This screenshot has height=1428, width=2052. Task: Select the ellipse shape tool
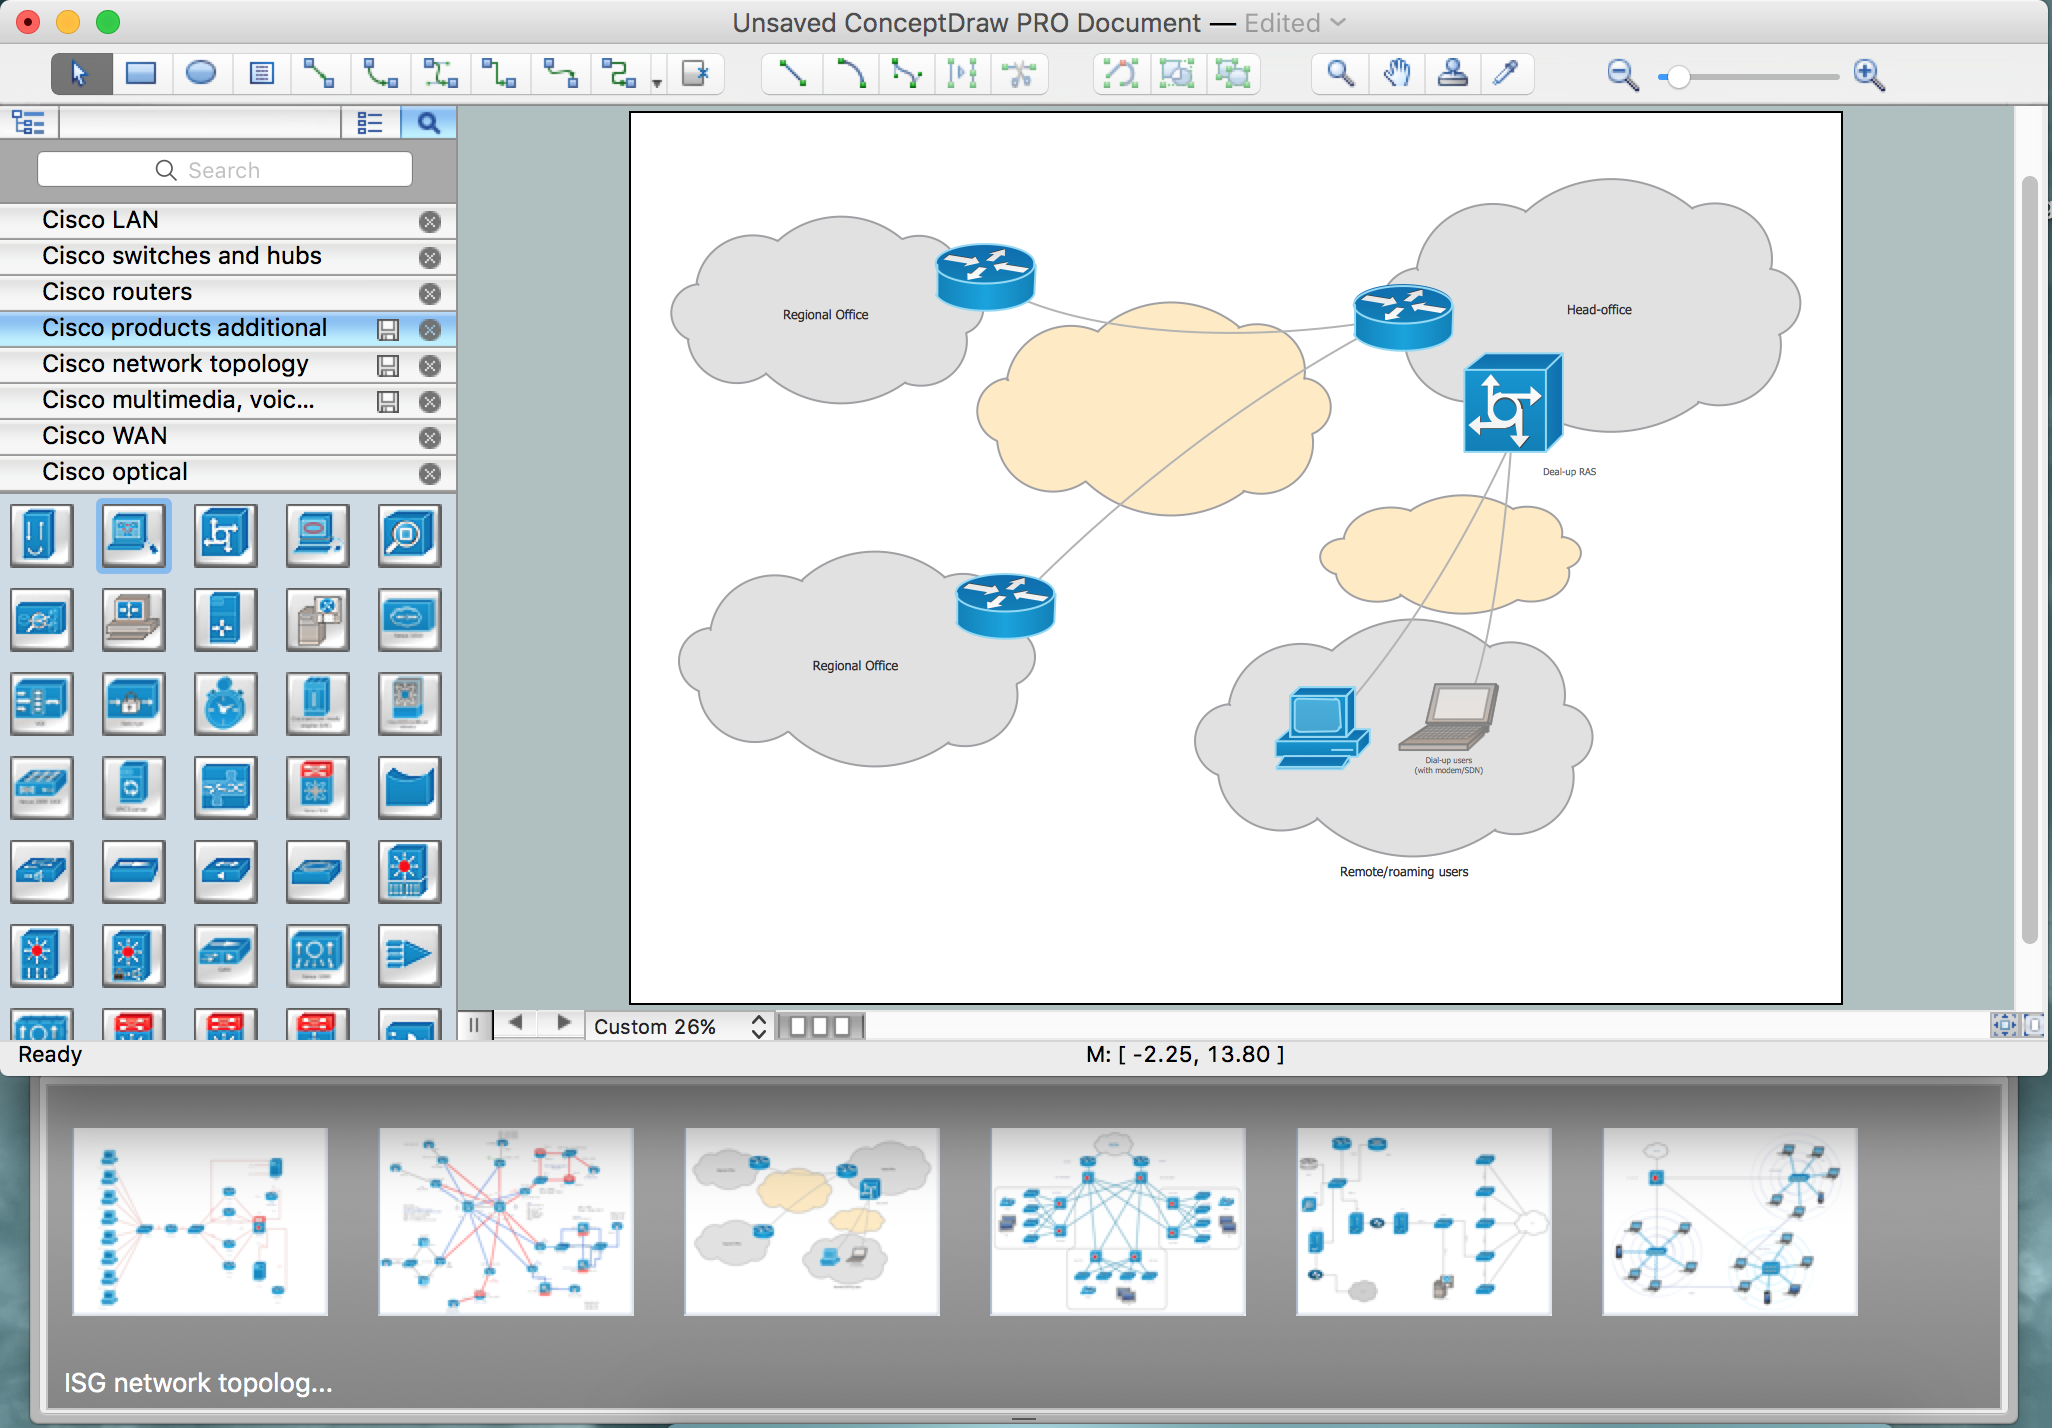(x=201, y=74)
